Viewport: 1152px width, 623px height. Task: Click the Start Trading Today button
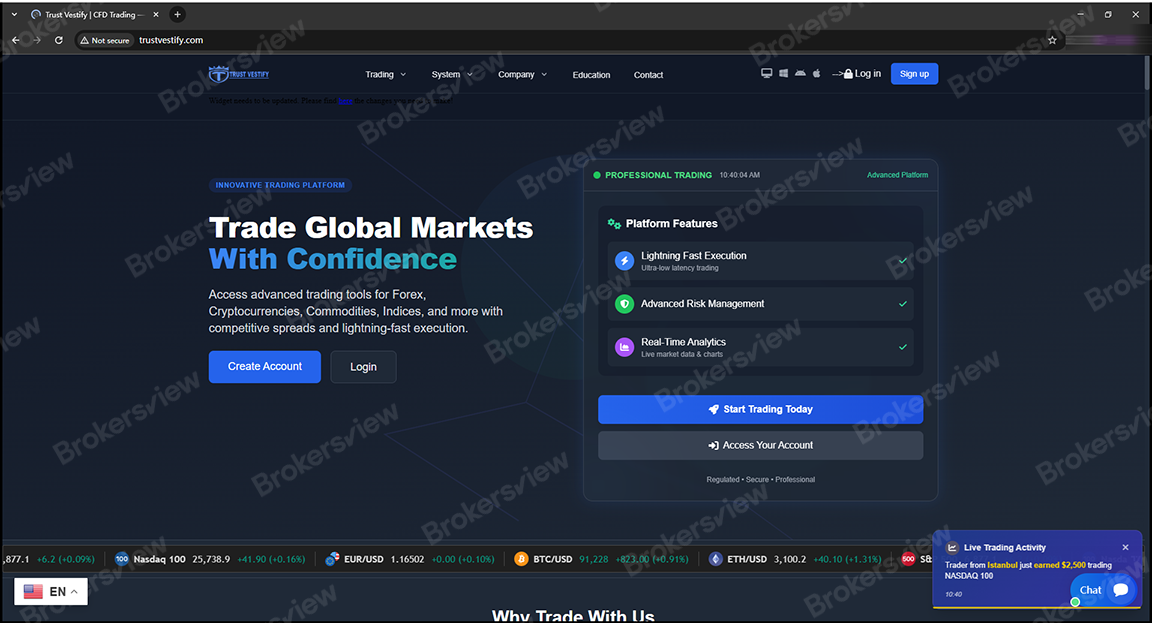point(761,409)
